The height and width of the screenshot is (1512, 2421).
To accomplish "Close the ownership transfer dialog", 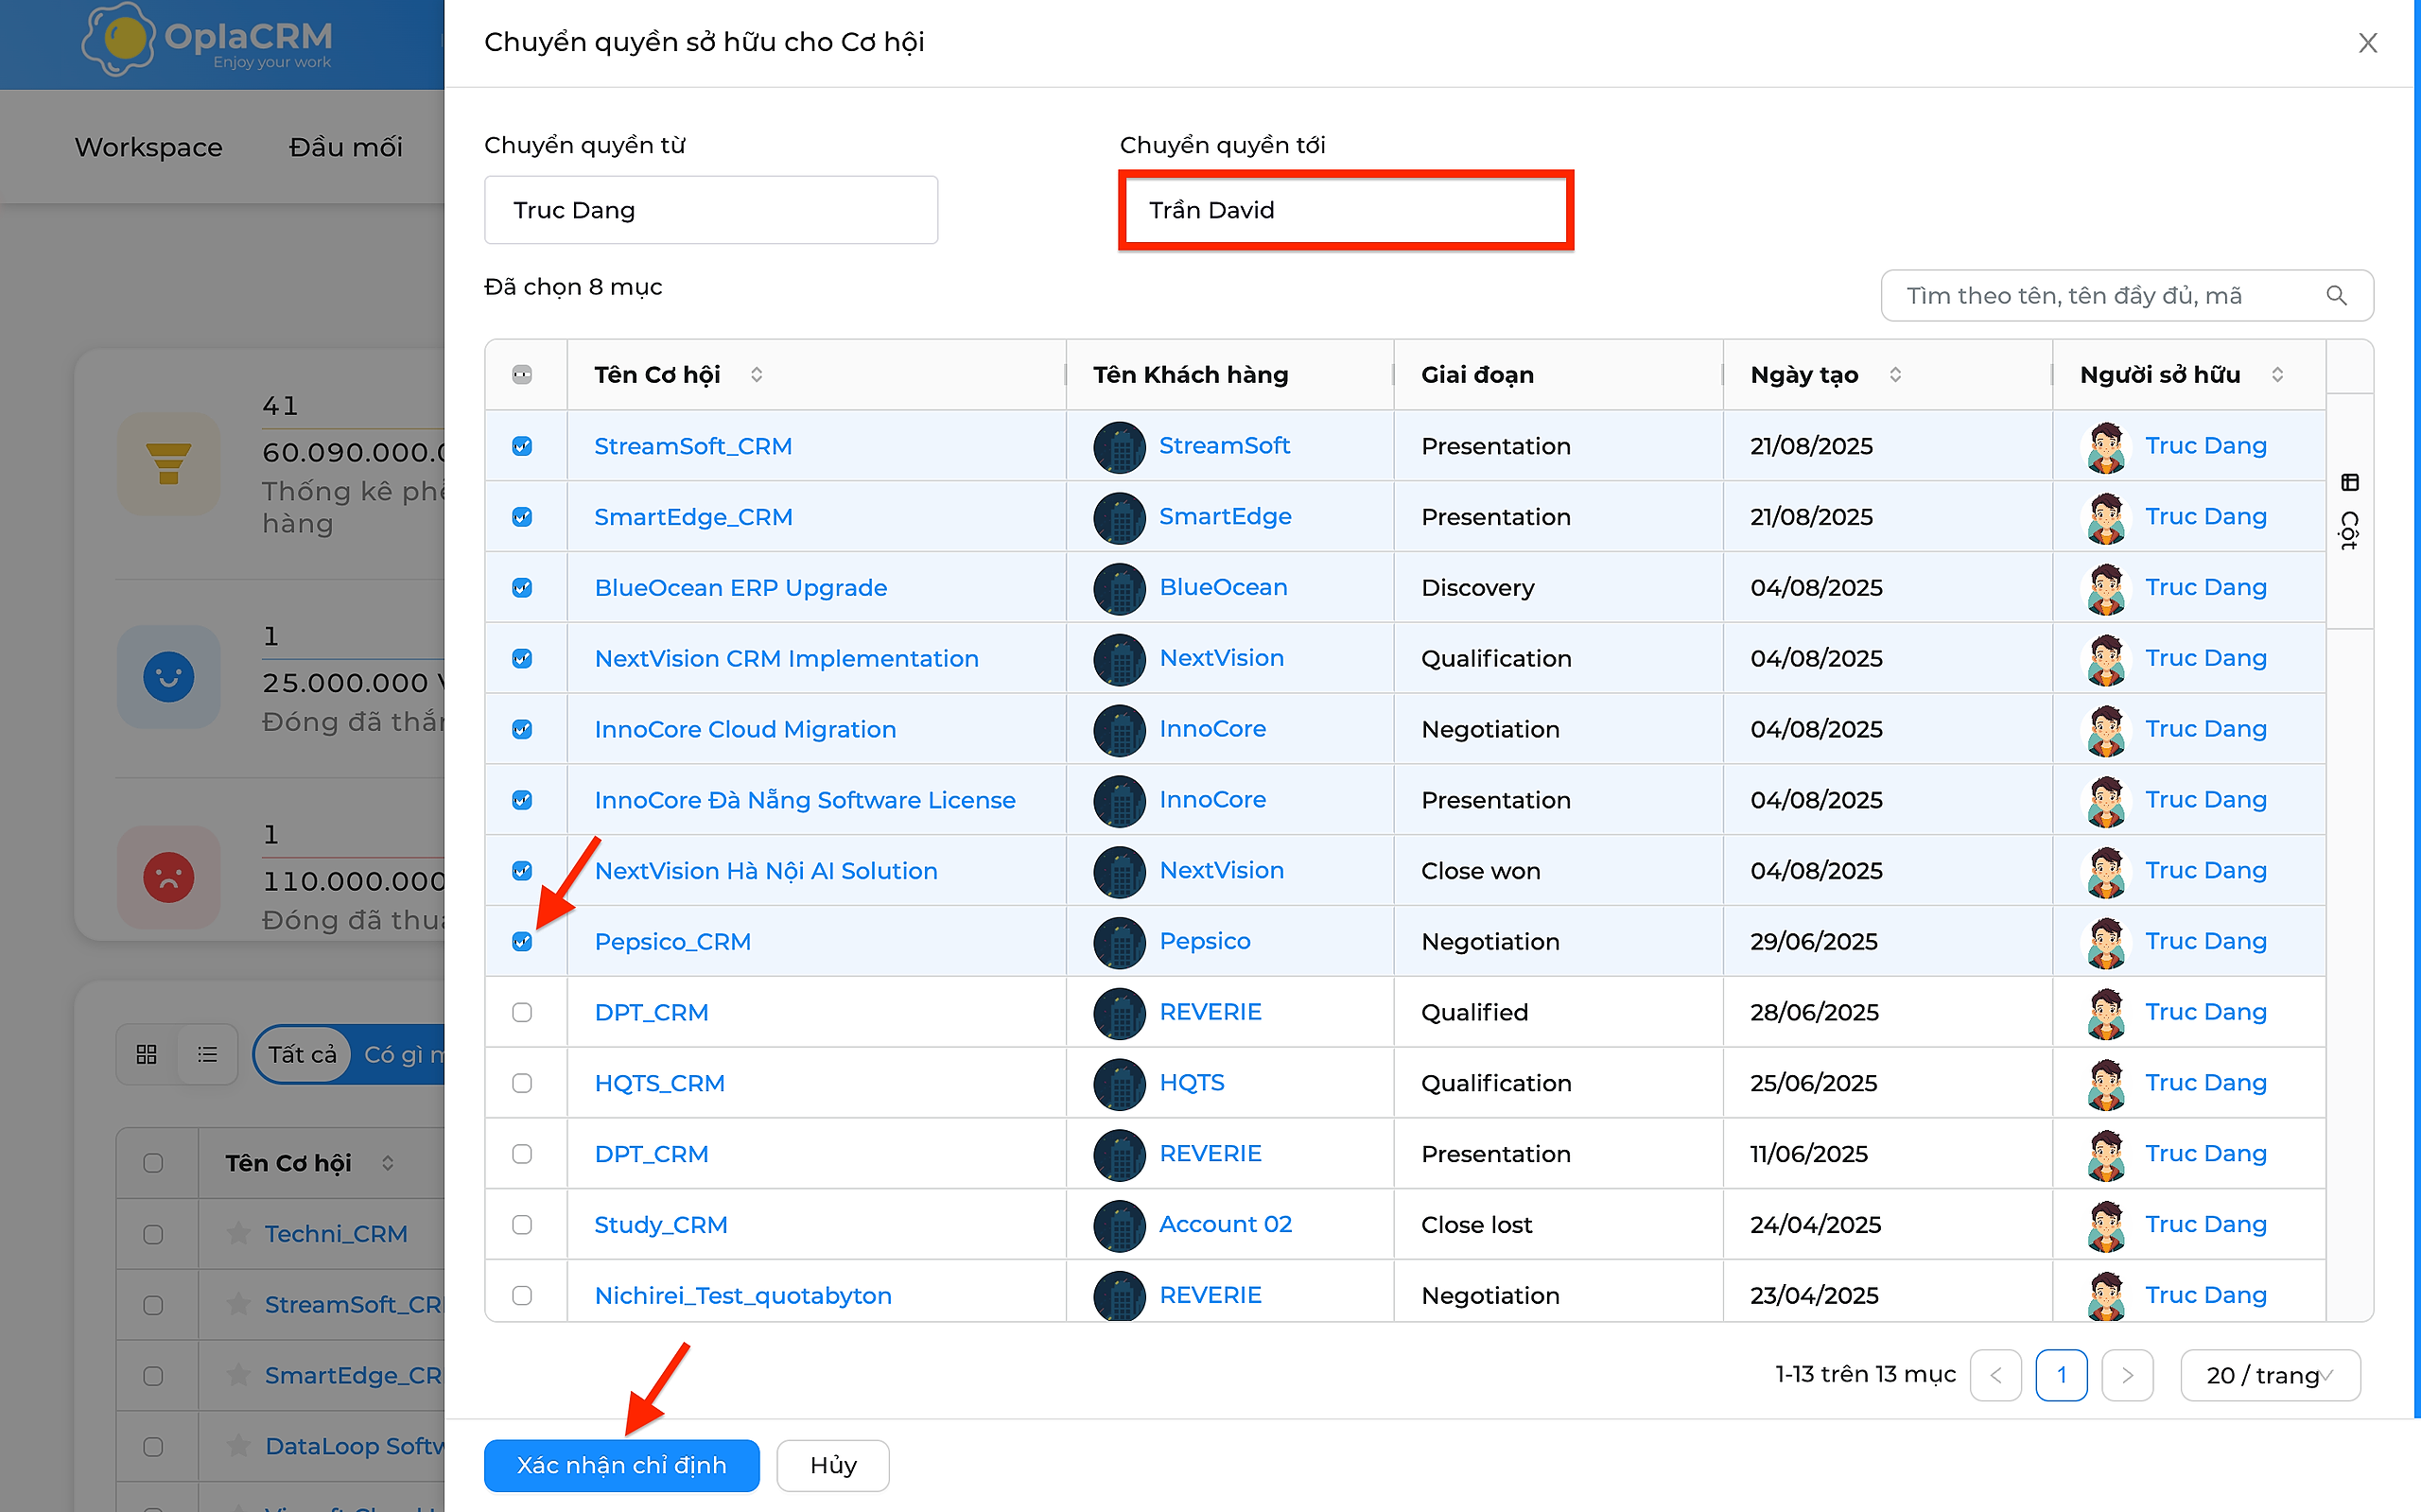I will [2366, 43].
